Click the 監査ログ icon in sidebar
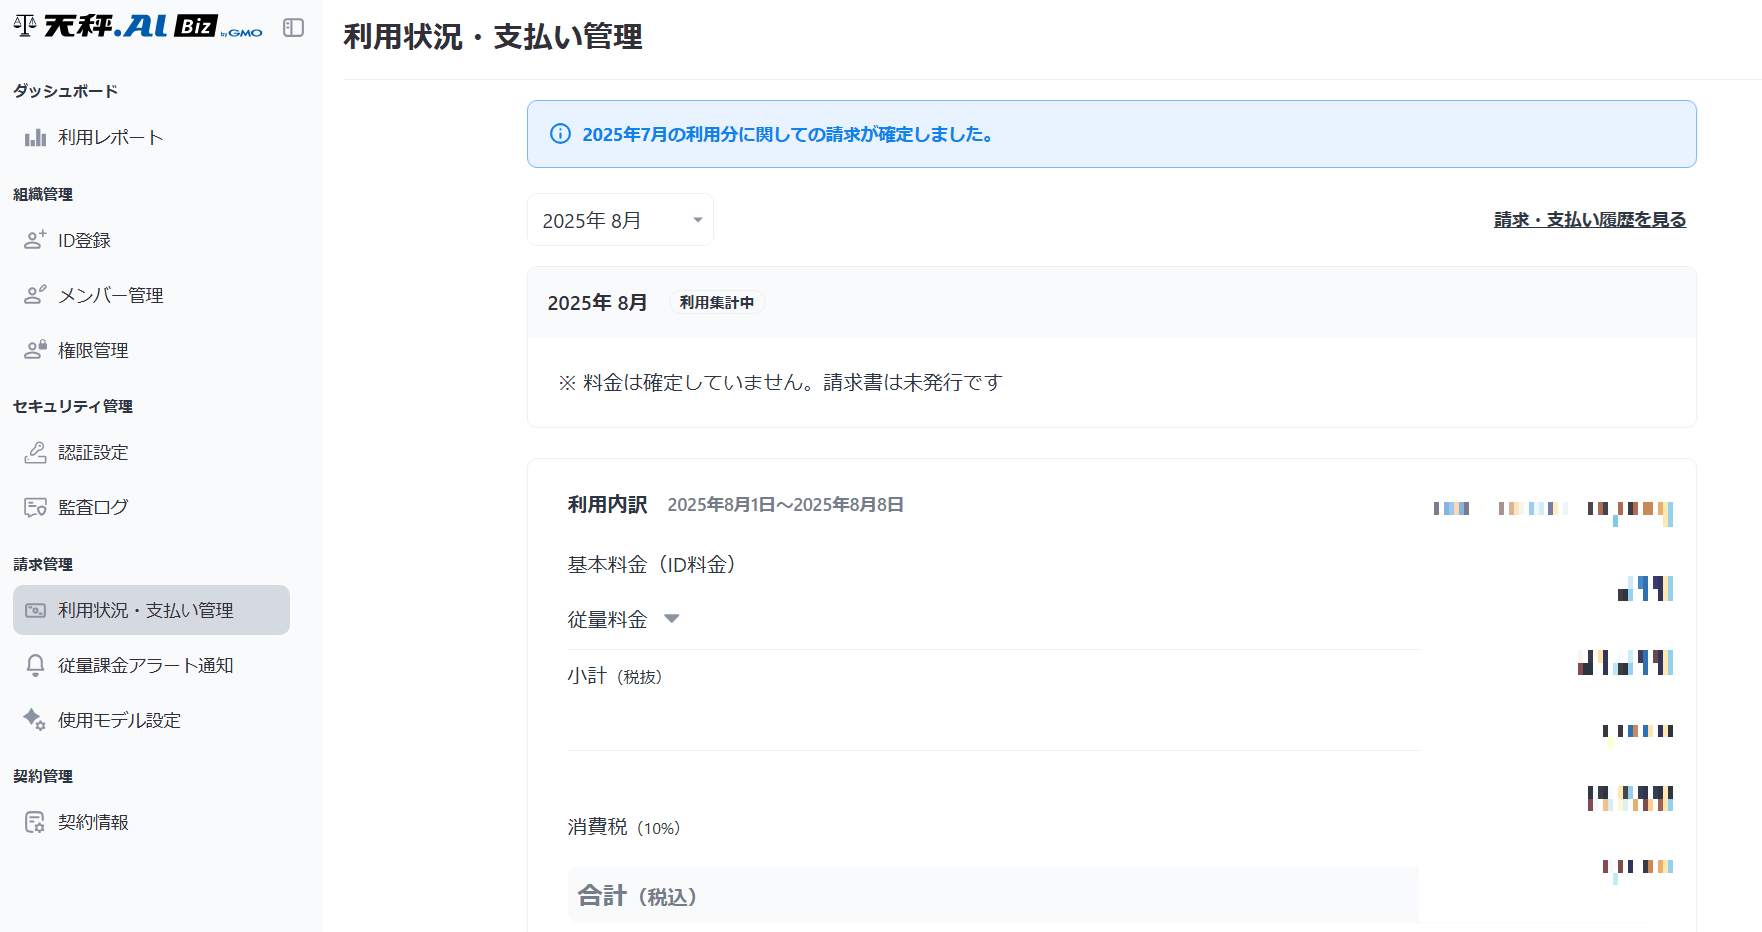 pos(35,507)
